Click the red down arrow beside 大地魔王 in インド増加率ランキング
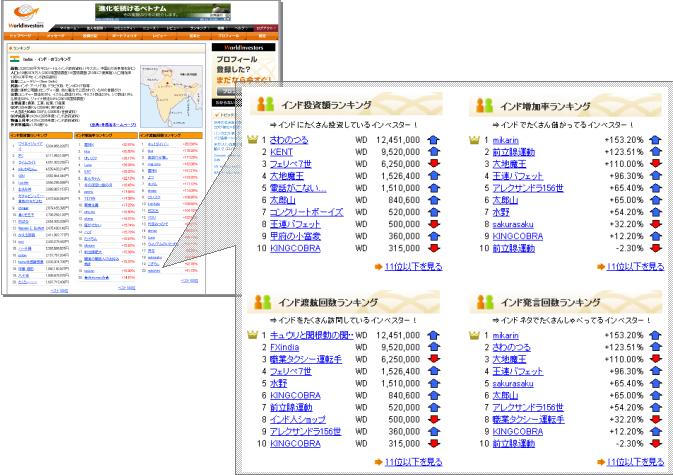This screenshot has width=673, height=475. click(655, 163)
